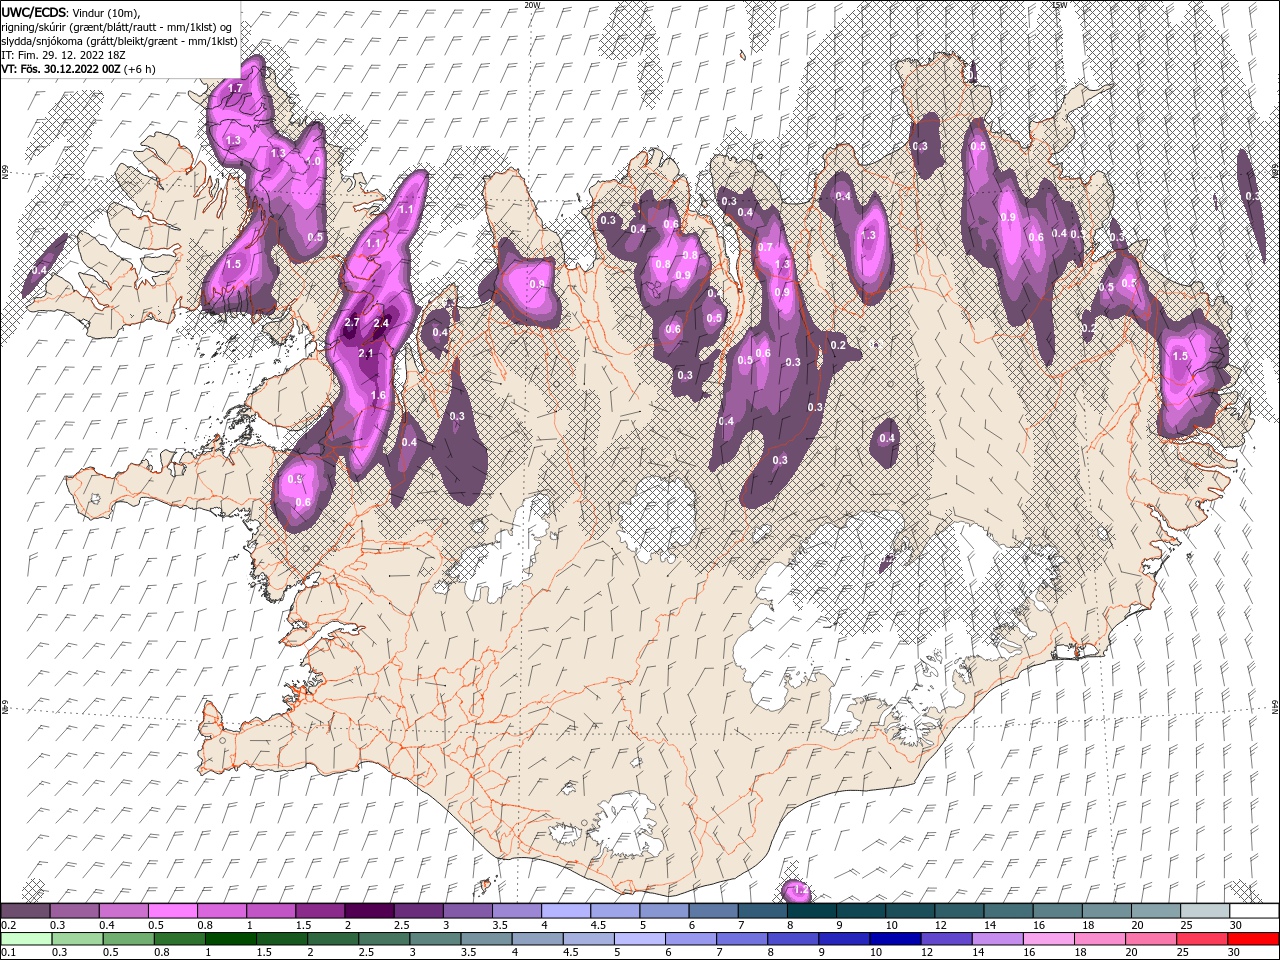Click the '15W' longitude label on the top edge
Screen dimensions: 1280x960
click(1060, 5)
